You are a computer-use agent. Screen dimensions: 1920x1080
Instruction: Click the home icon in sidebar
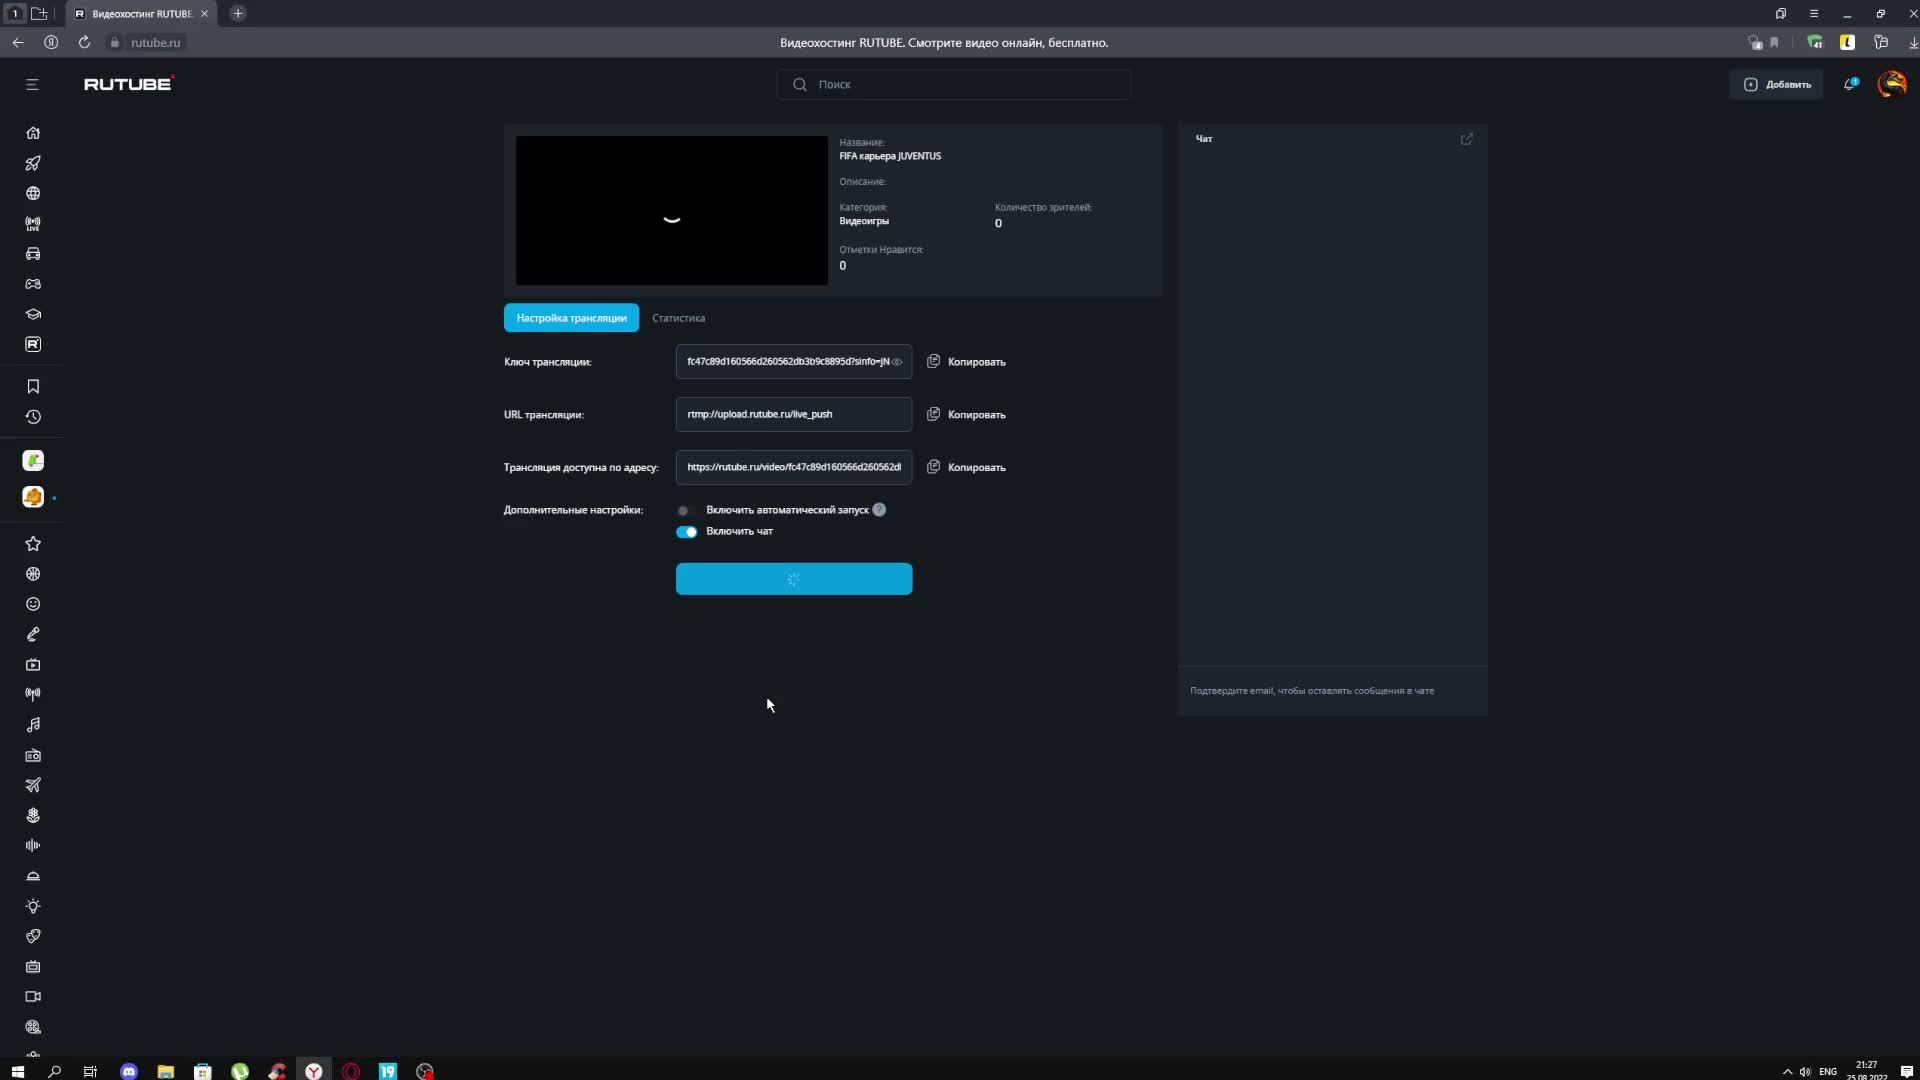point(33,133)
